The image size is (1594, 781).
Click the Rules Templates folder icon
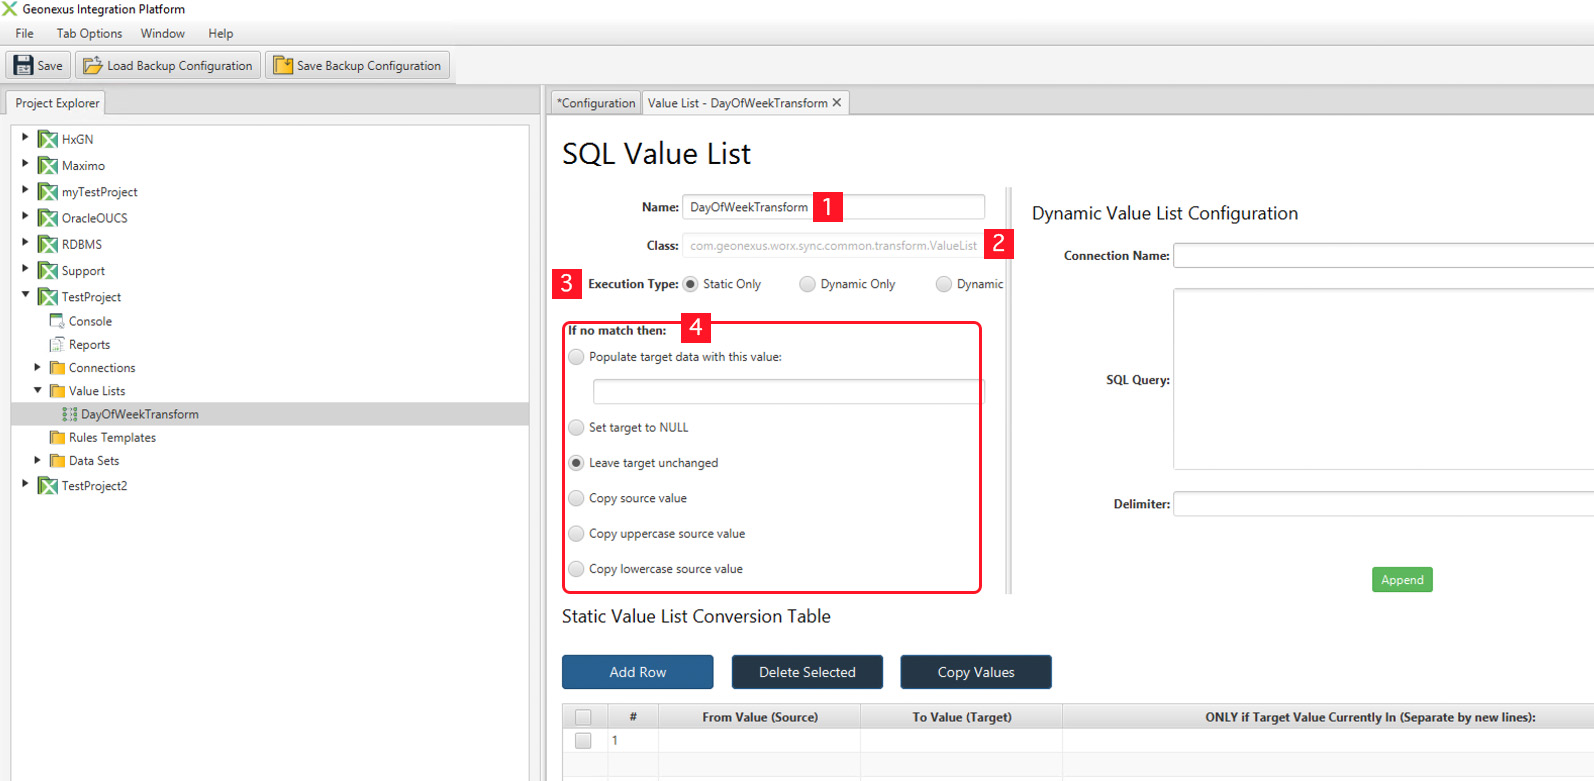tap(57, 437)
